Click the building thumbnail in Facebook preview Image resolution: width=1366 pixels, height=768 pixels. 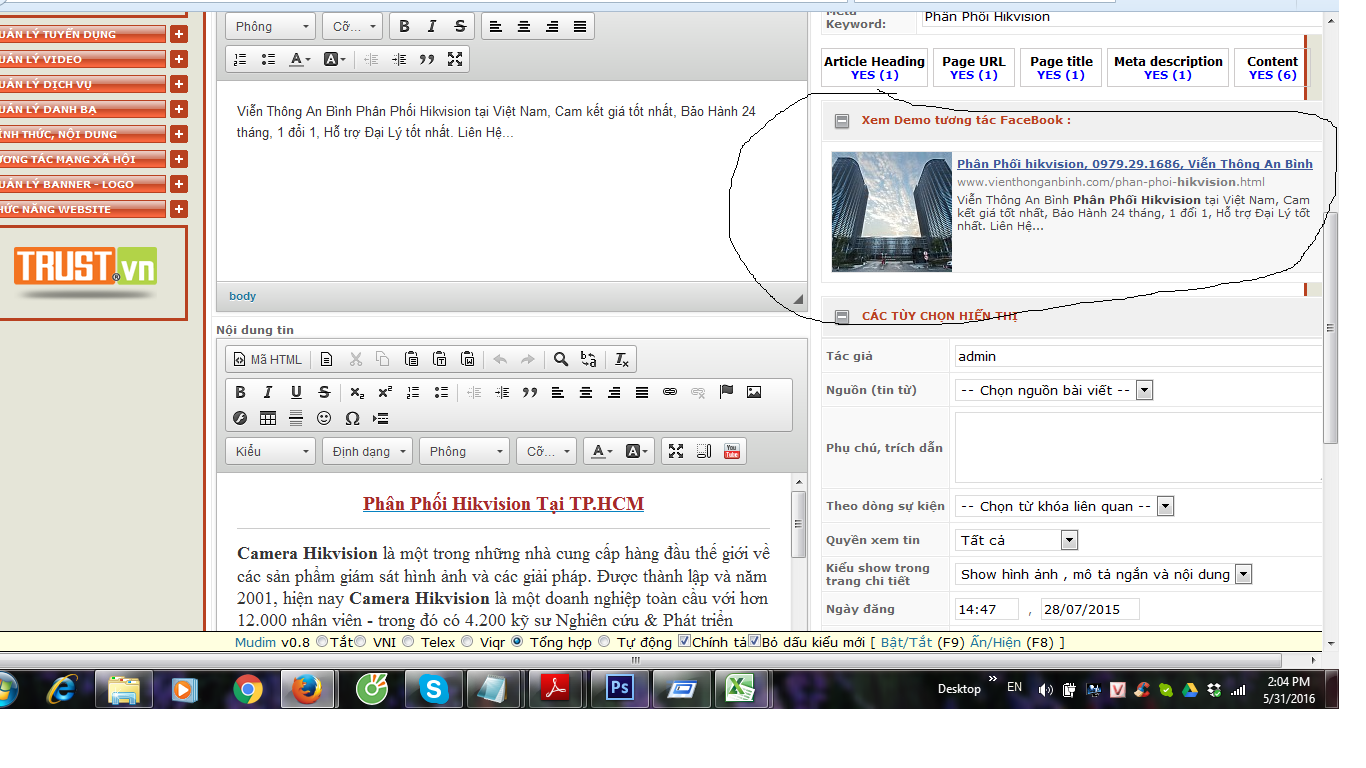892,212
